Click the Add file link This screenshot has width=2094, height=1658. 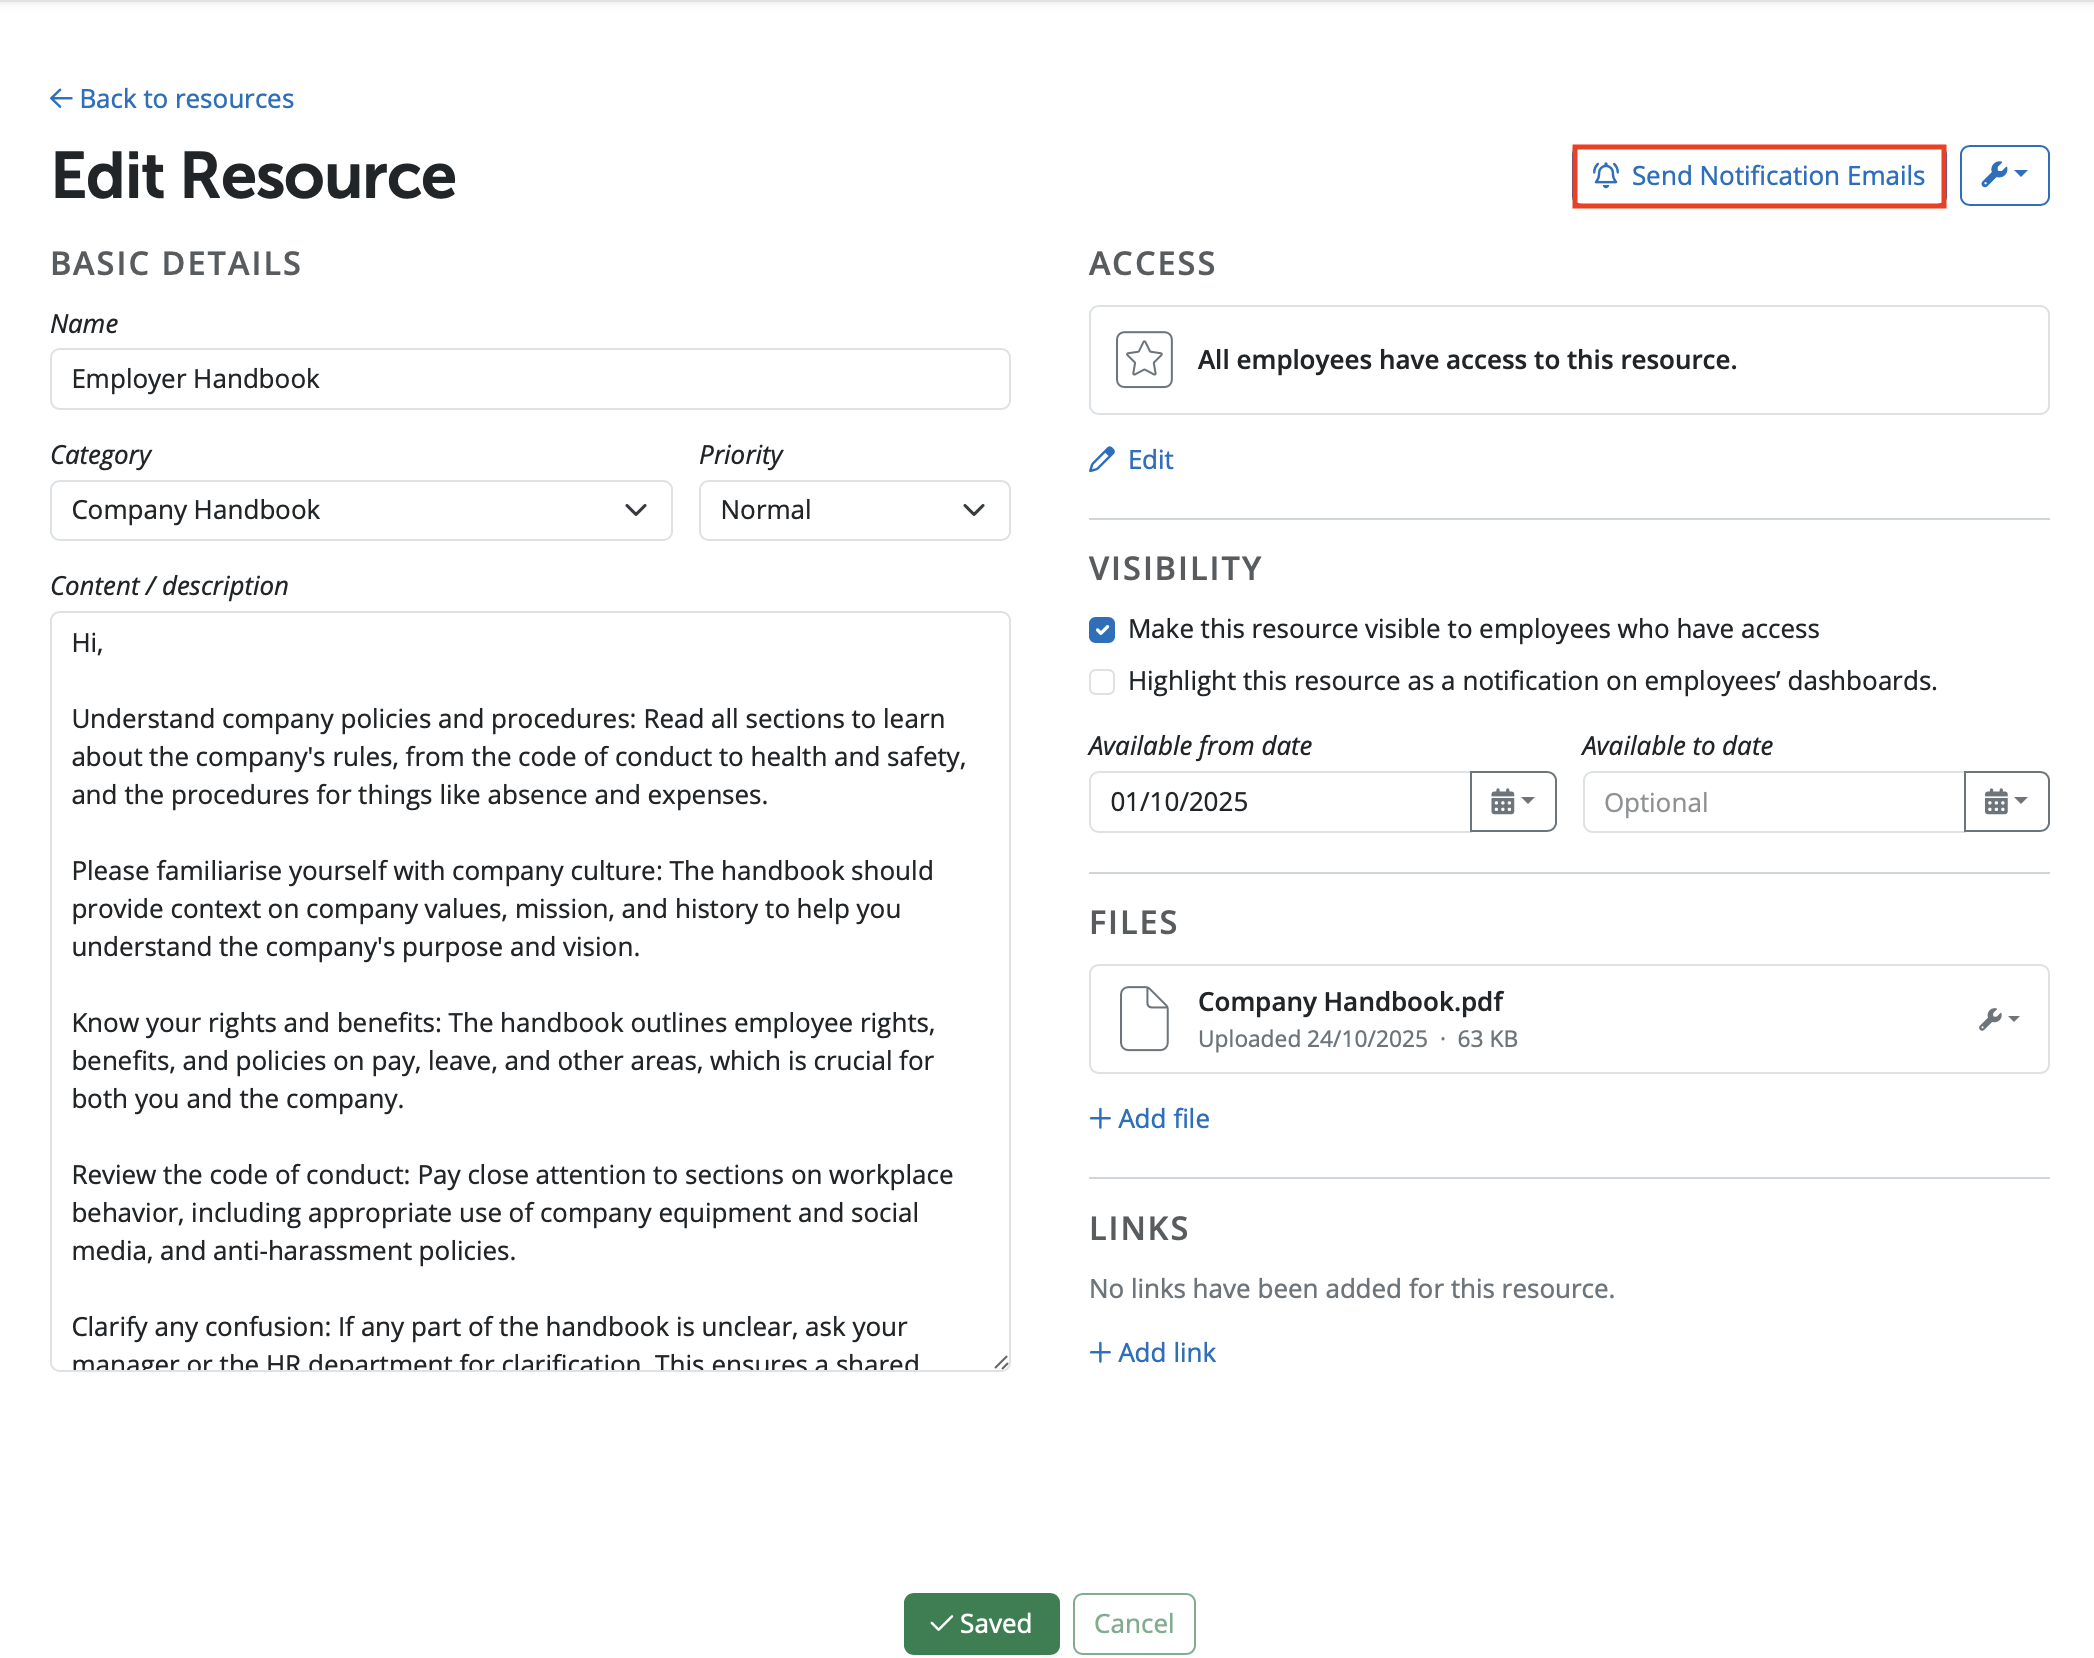click(x=1150, y=1119)
